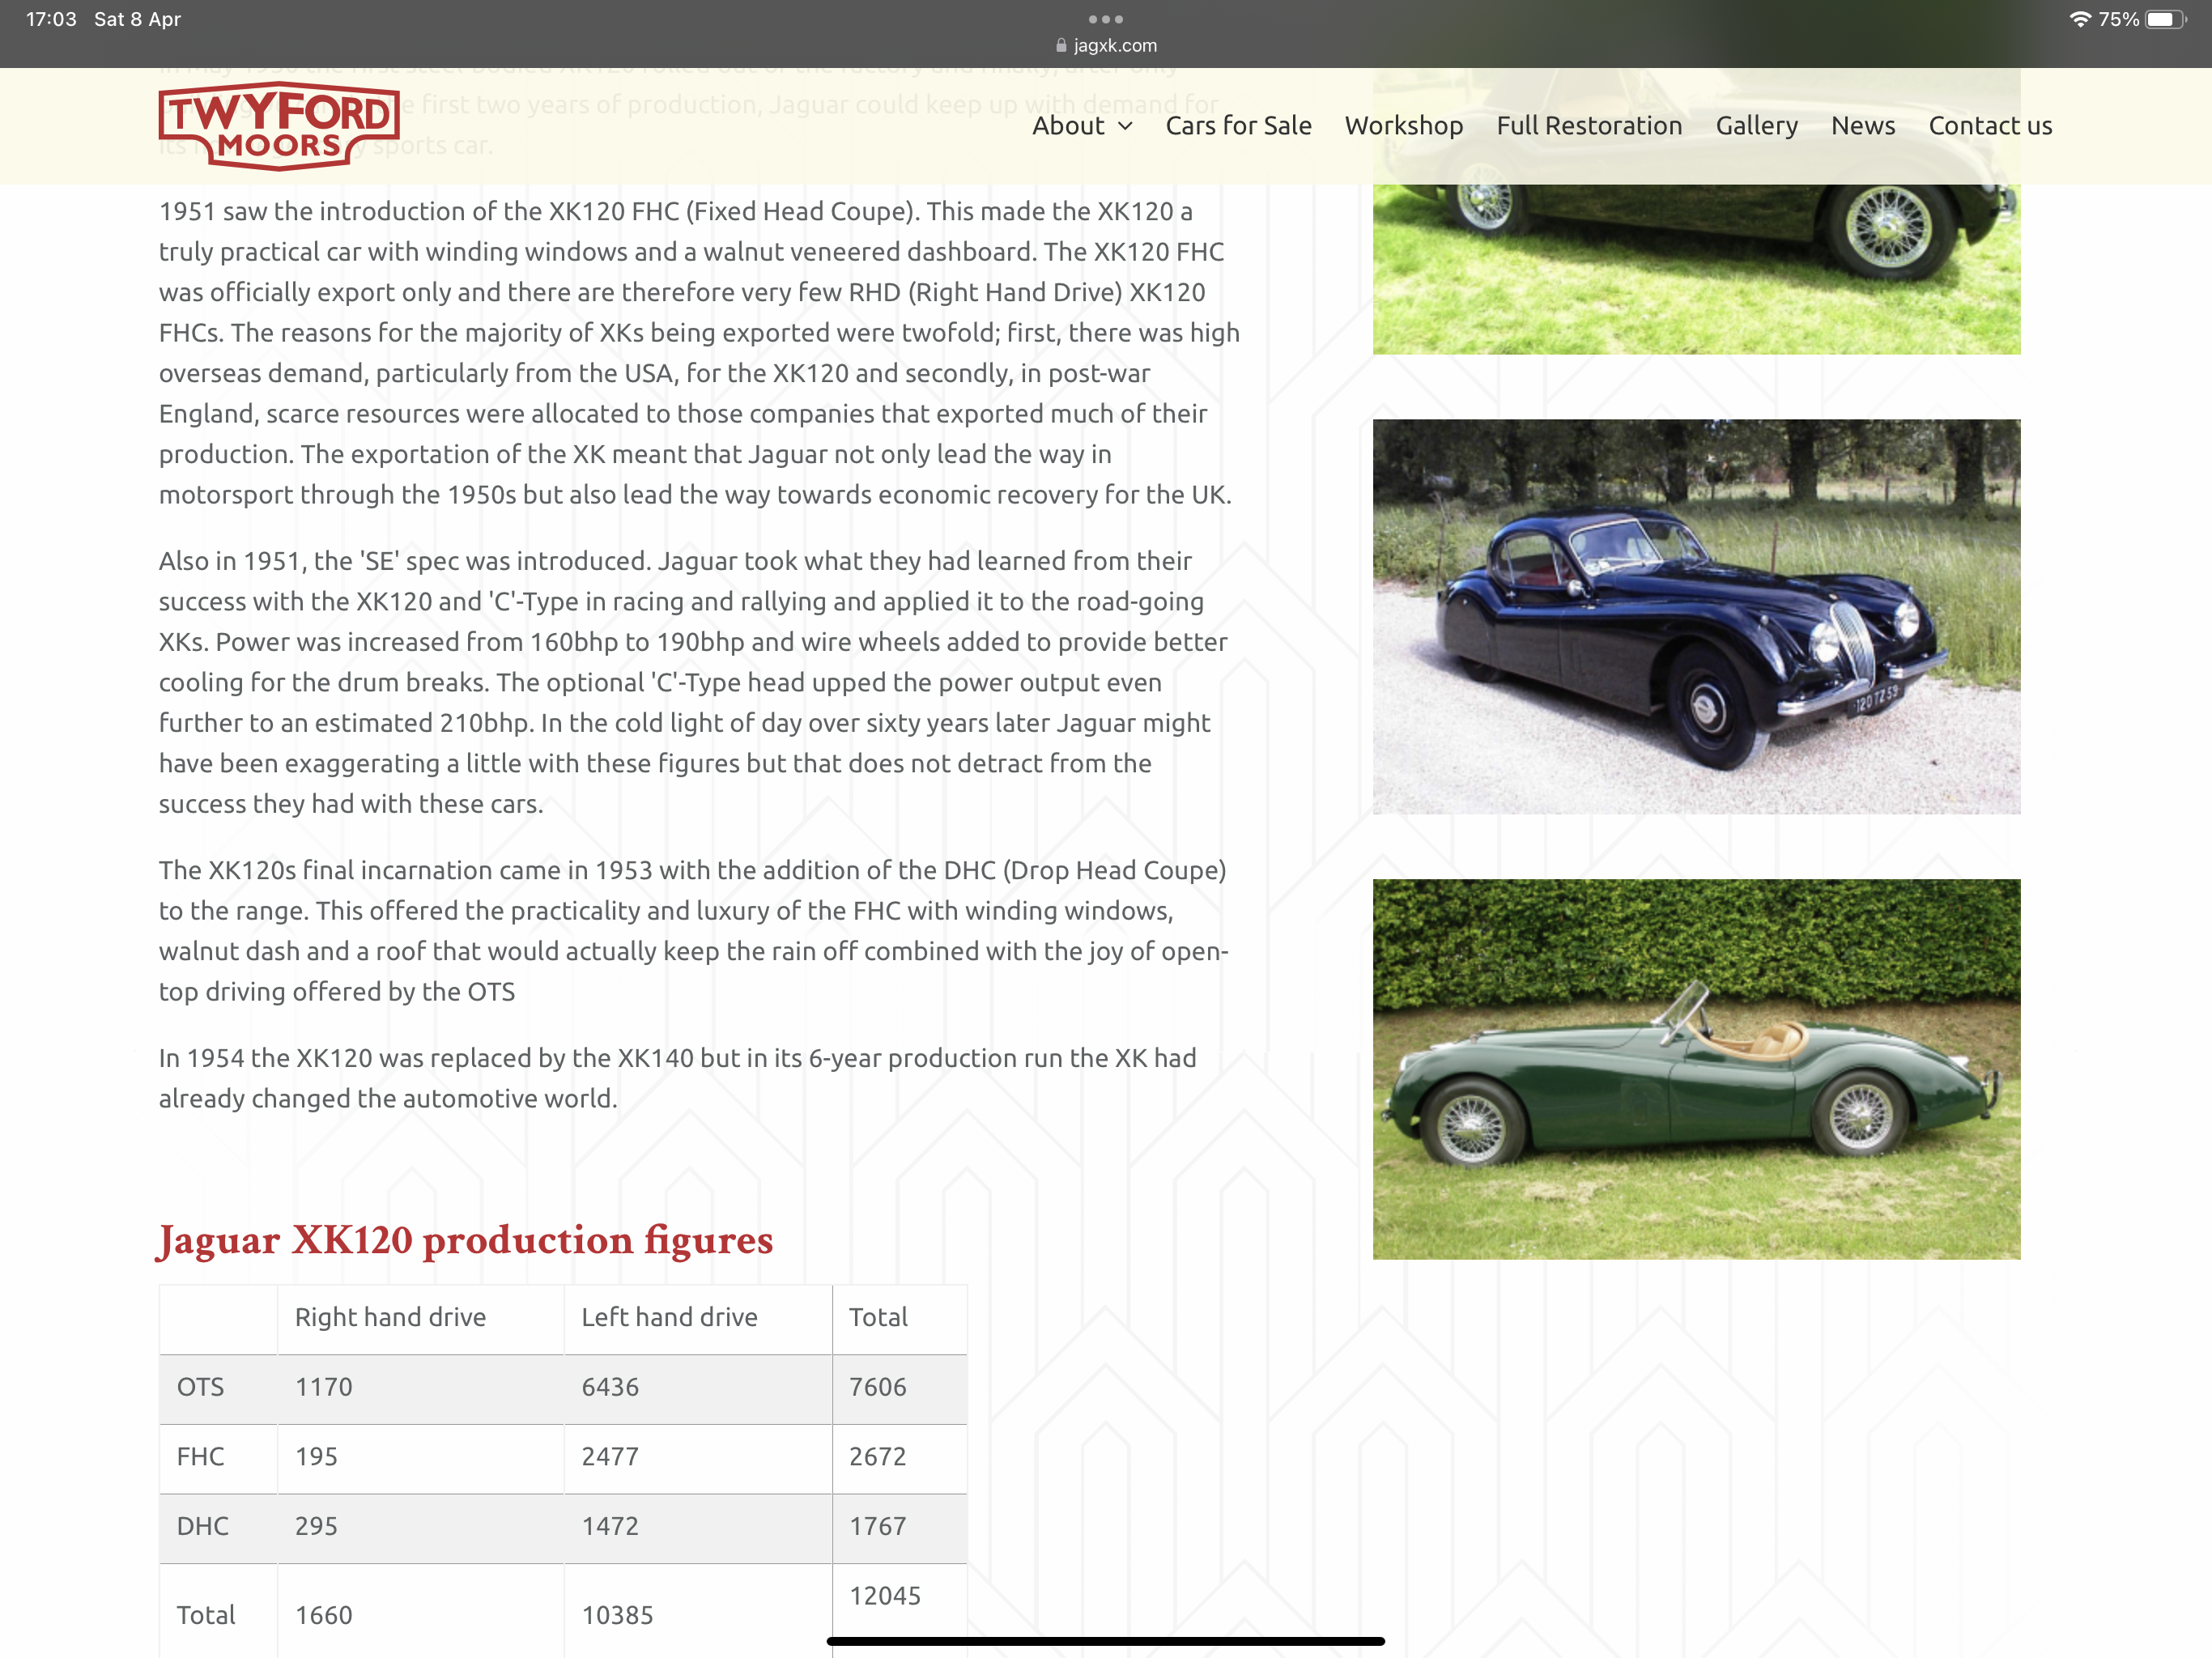
Task: Open the green XK120 roadster photo
Action: coord(1695,1068)
